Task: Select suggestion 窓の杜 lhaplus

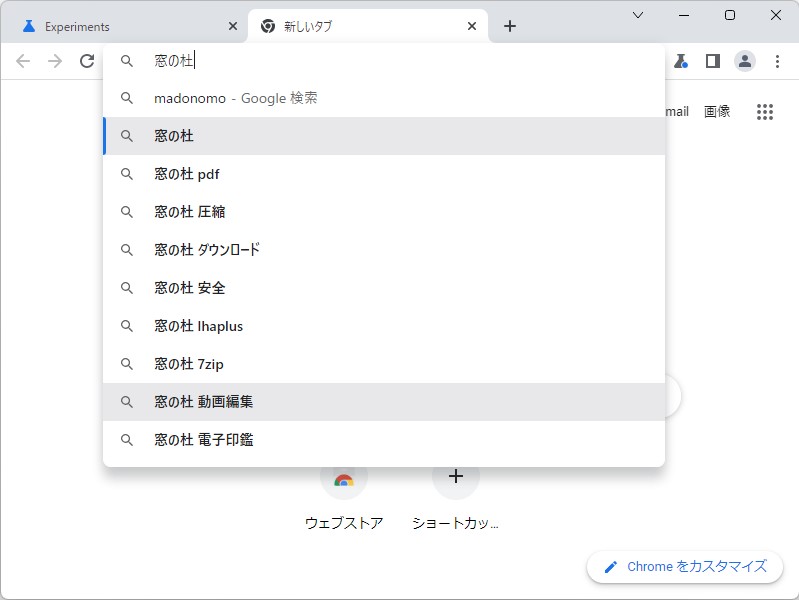Action: pos(384,326)
